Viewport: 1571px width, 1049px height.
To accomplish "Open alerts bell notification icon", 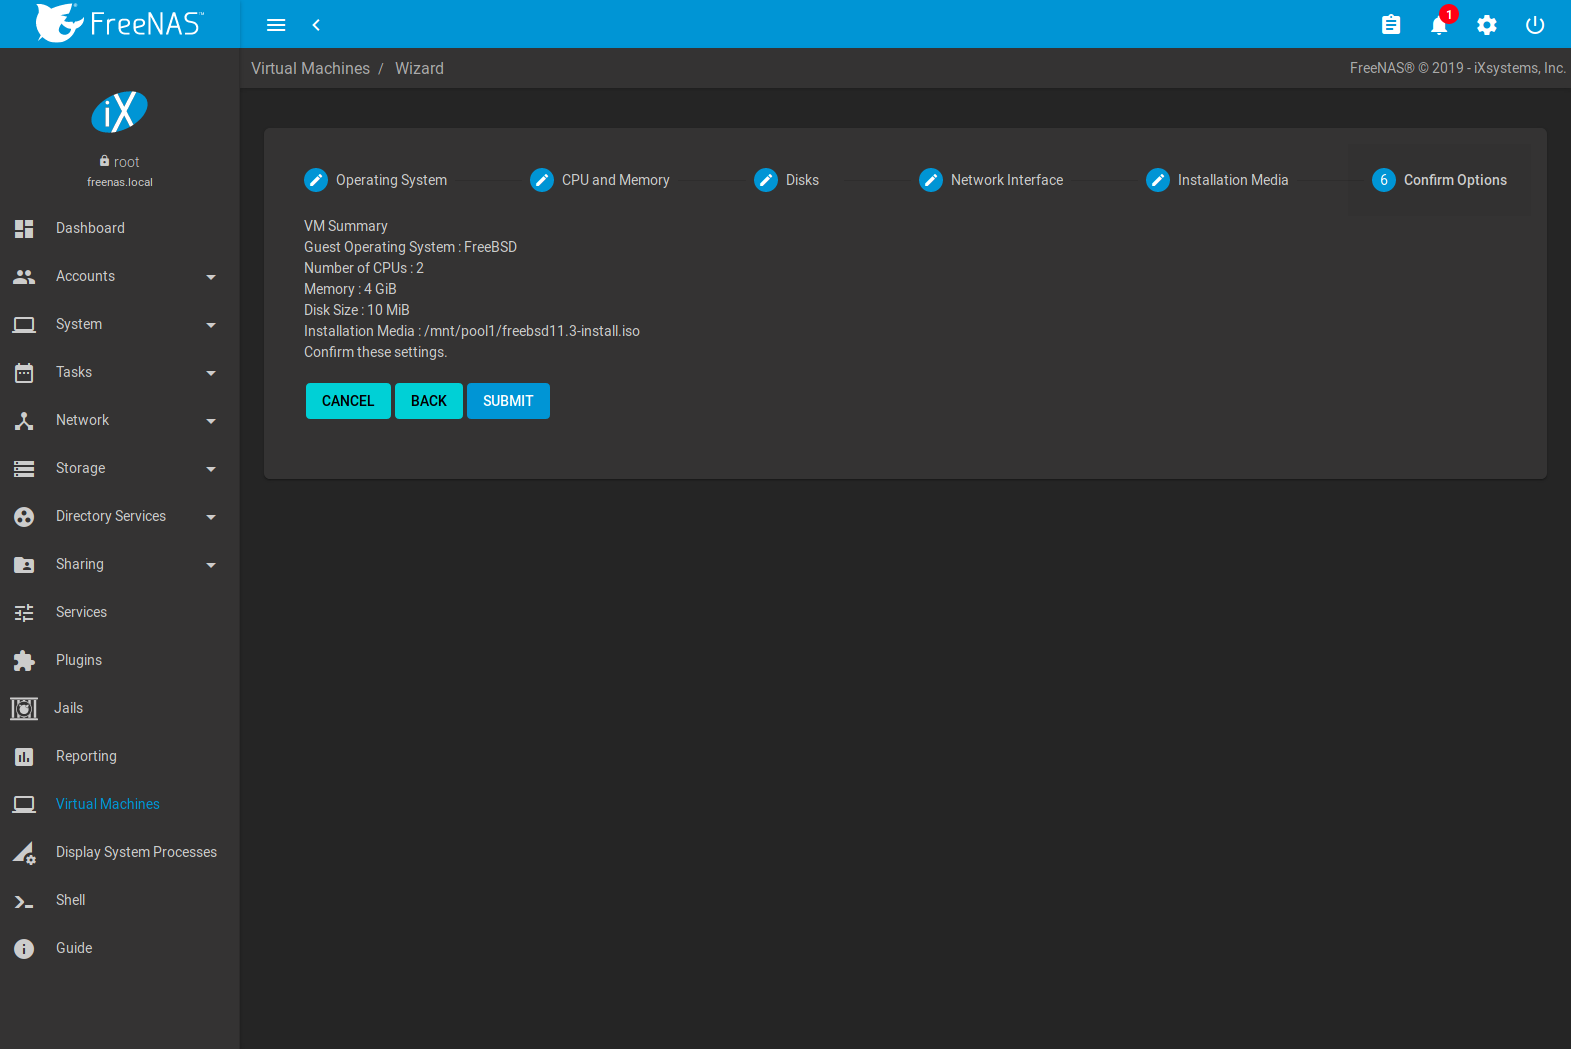I will 1439,25.
